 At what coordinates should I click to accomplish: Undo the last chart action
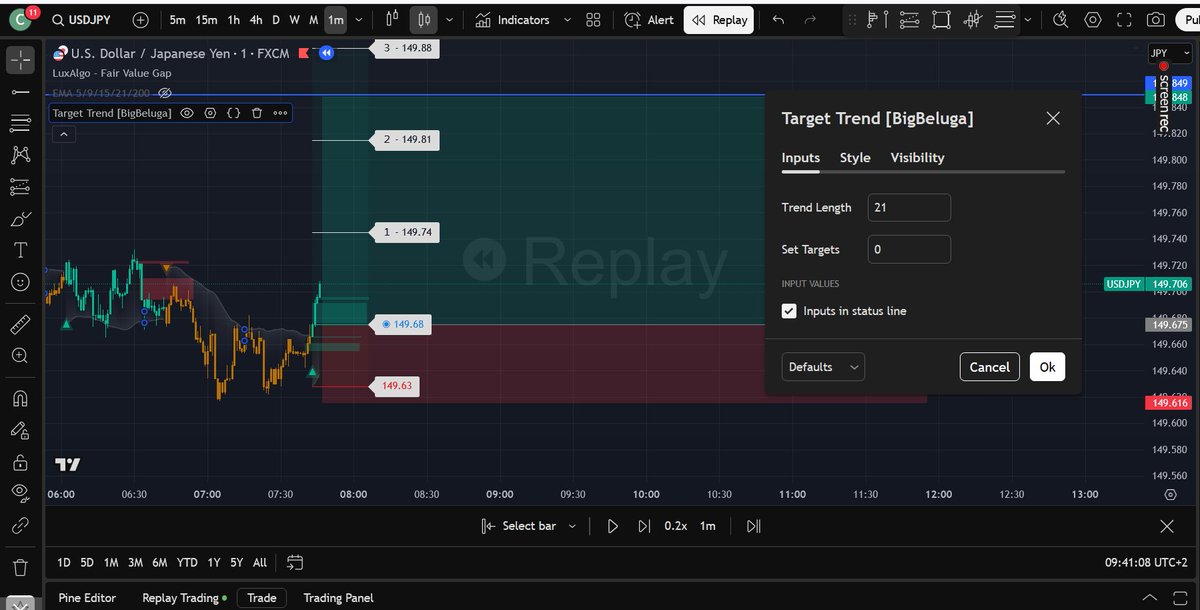click(779, 20)
